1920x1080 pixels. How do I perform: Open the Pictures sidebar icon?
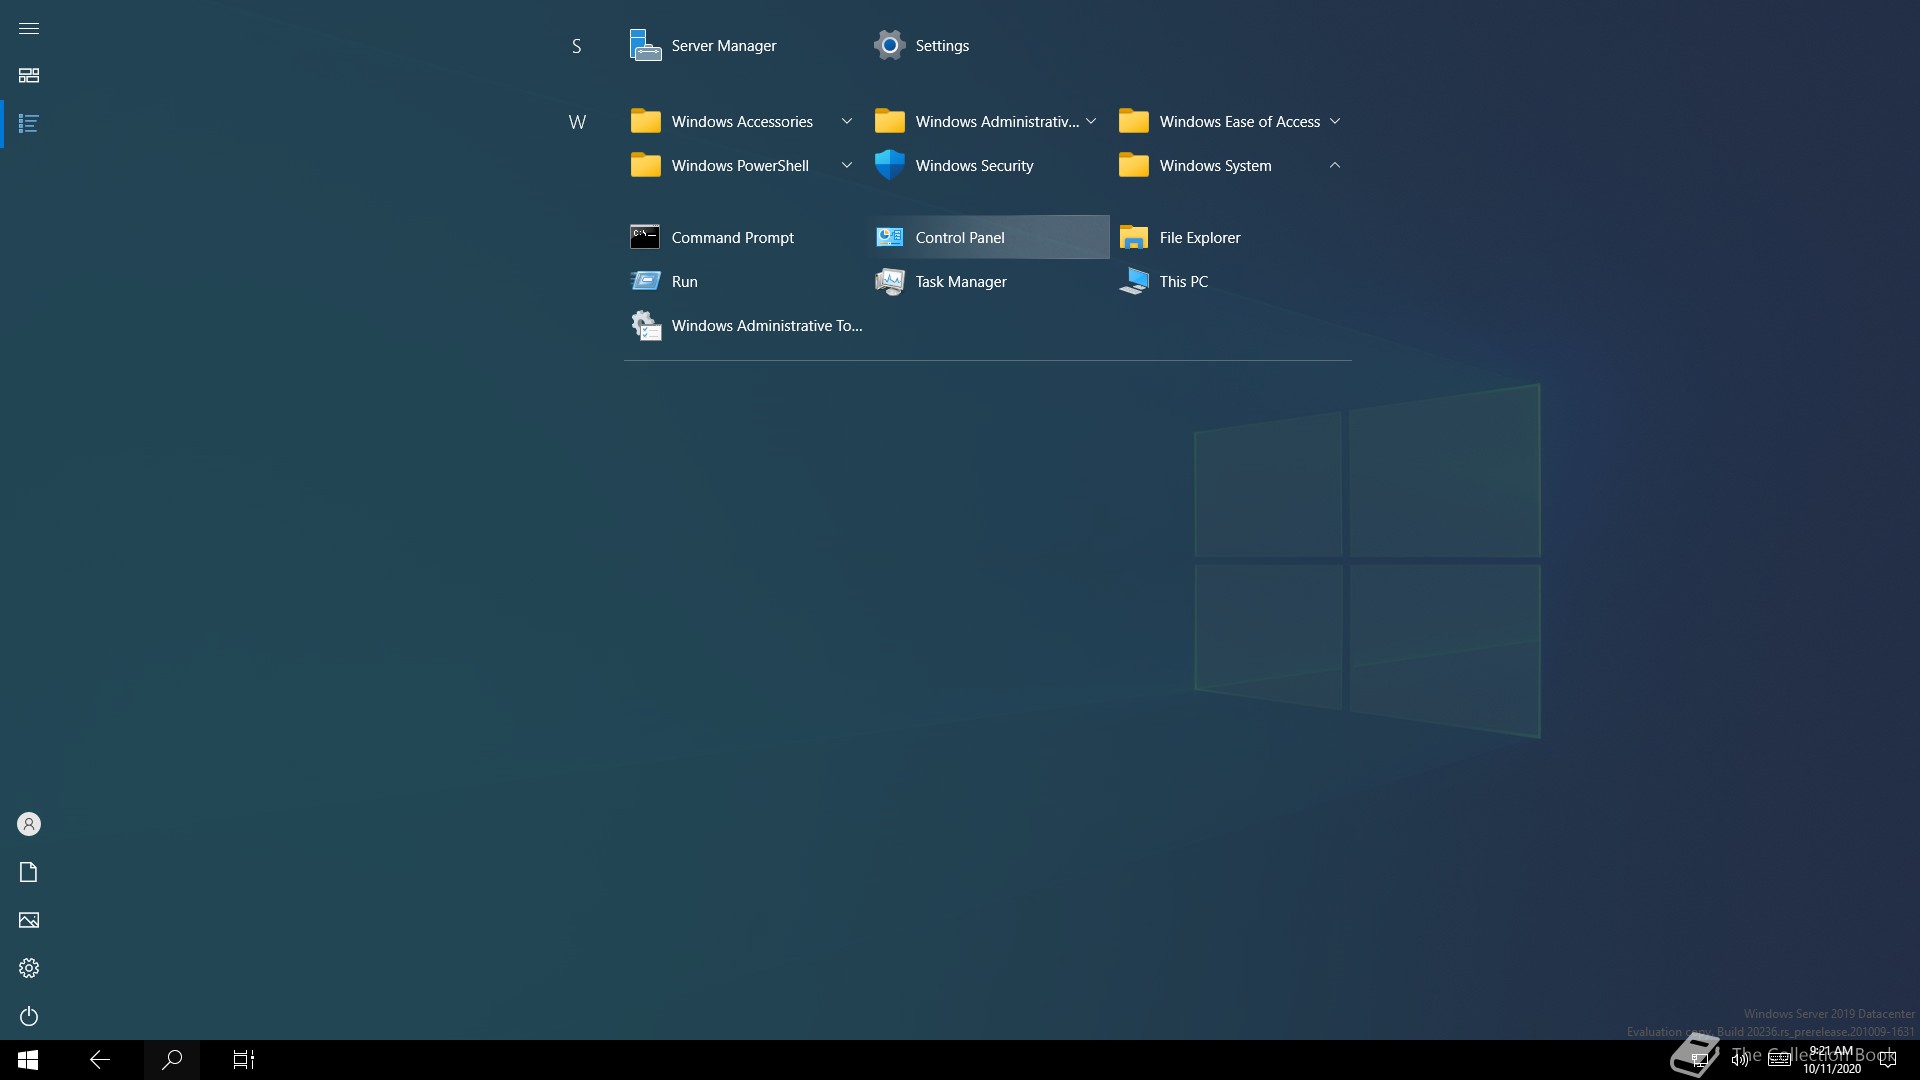click(x=29, y=920)
